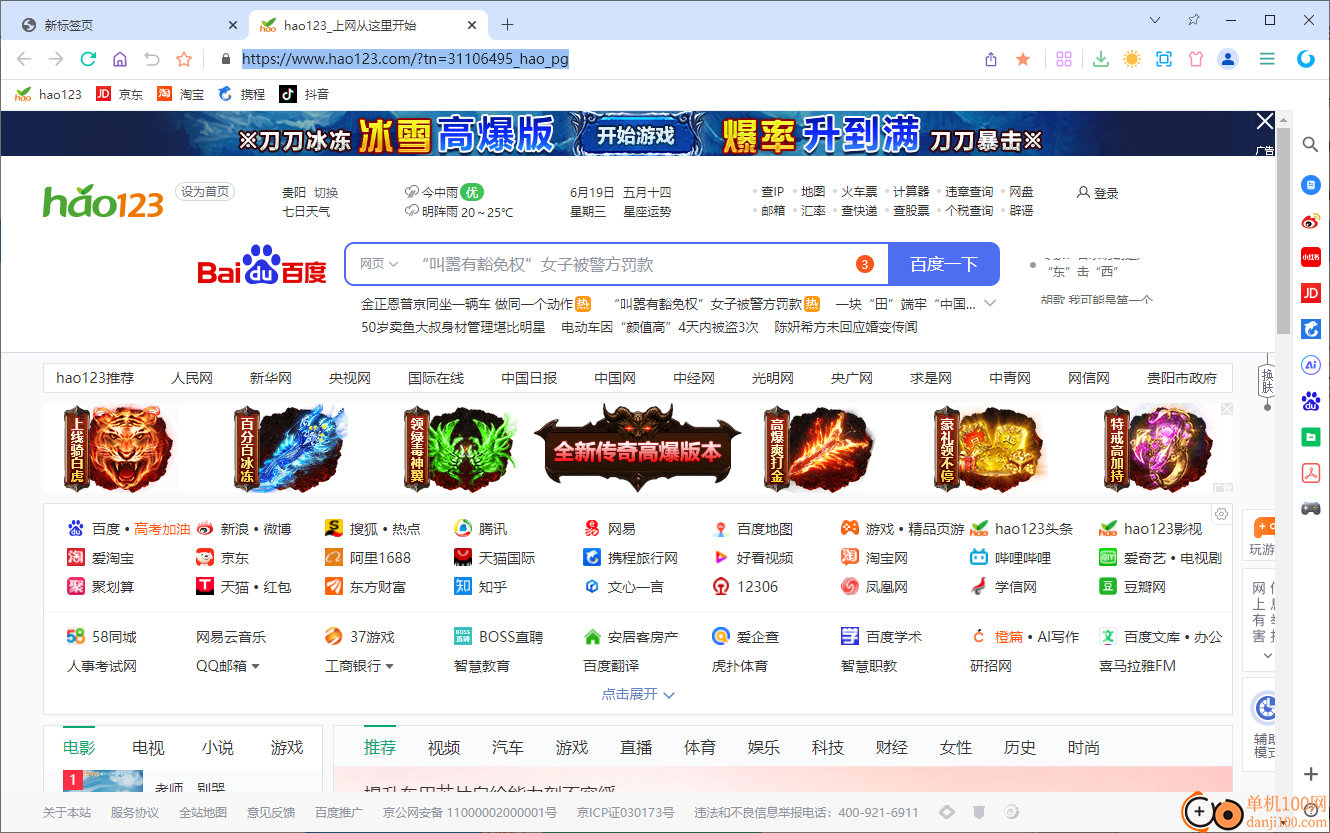
Task: Select the 电视 tab
Action: tap(148, 747)
